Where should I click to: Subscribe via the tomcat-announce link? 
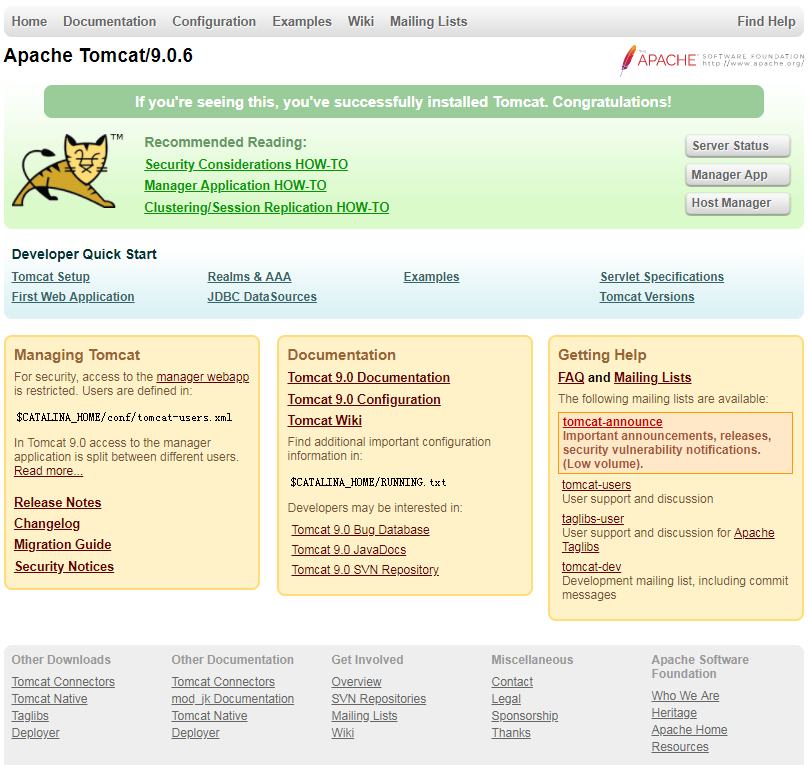(613, 421)
